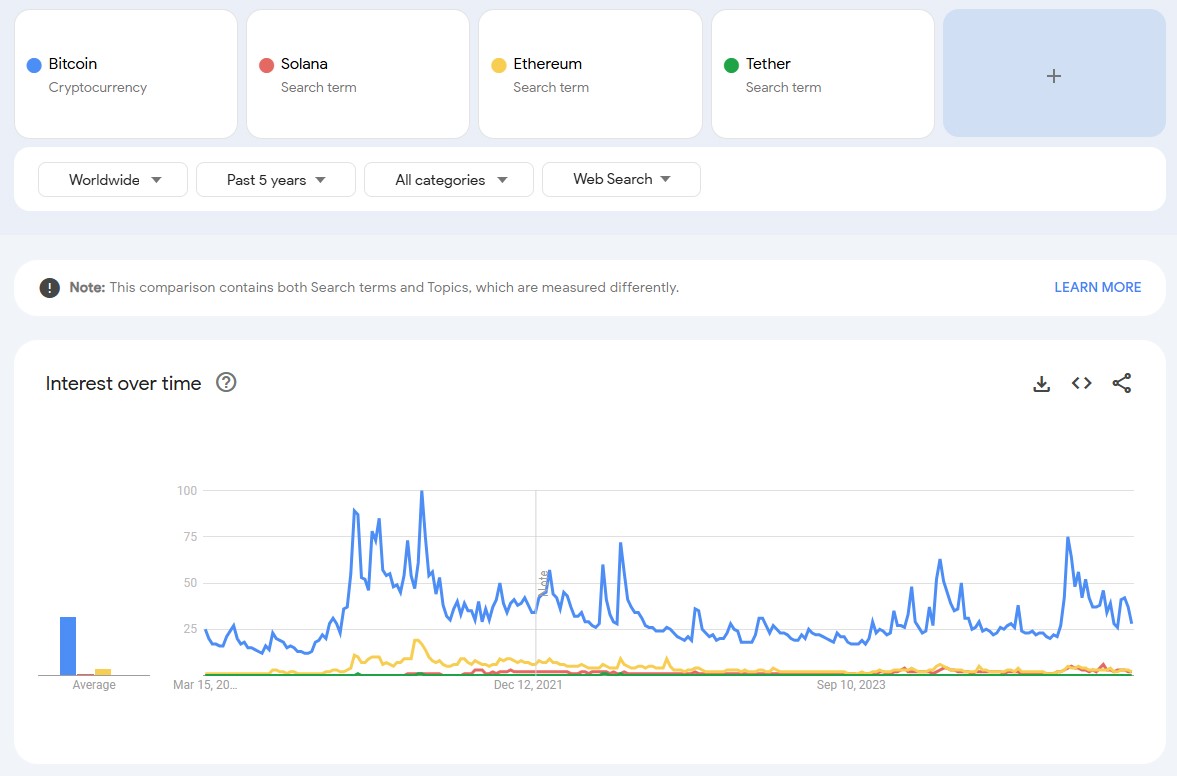
Task: Open the Past 5 years time dropdown
Action: 276,180
